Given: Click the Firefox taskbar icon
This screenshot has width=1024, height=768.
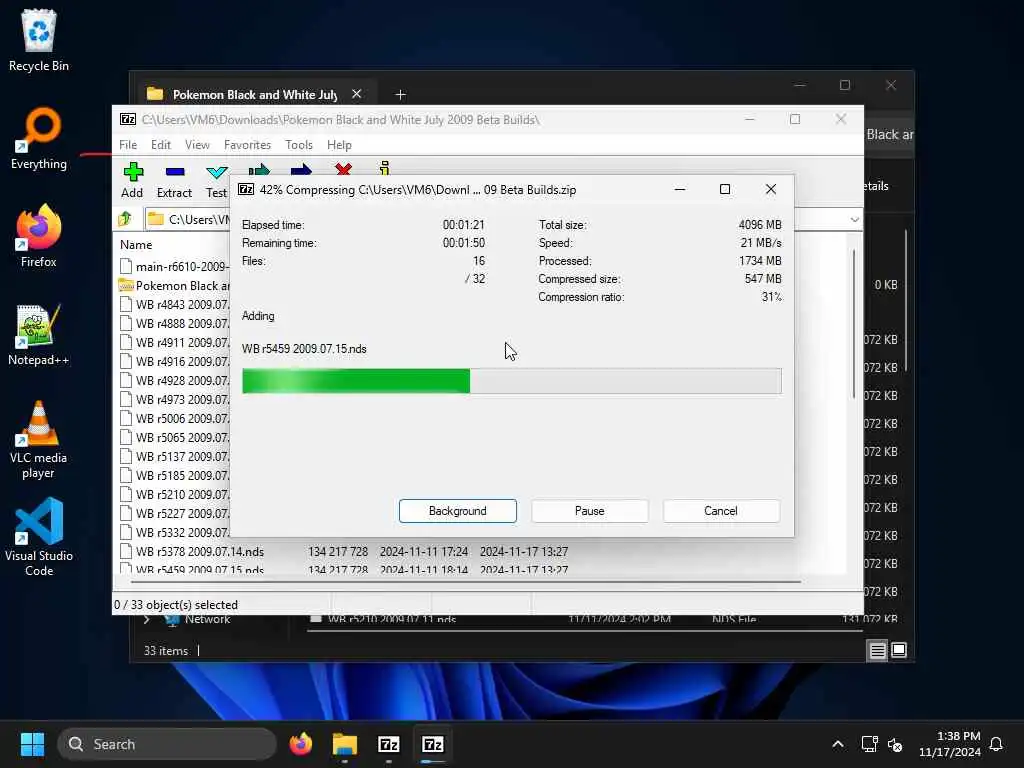Looking at the screenshot, I should (x=300, y=744).
